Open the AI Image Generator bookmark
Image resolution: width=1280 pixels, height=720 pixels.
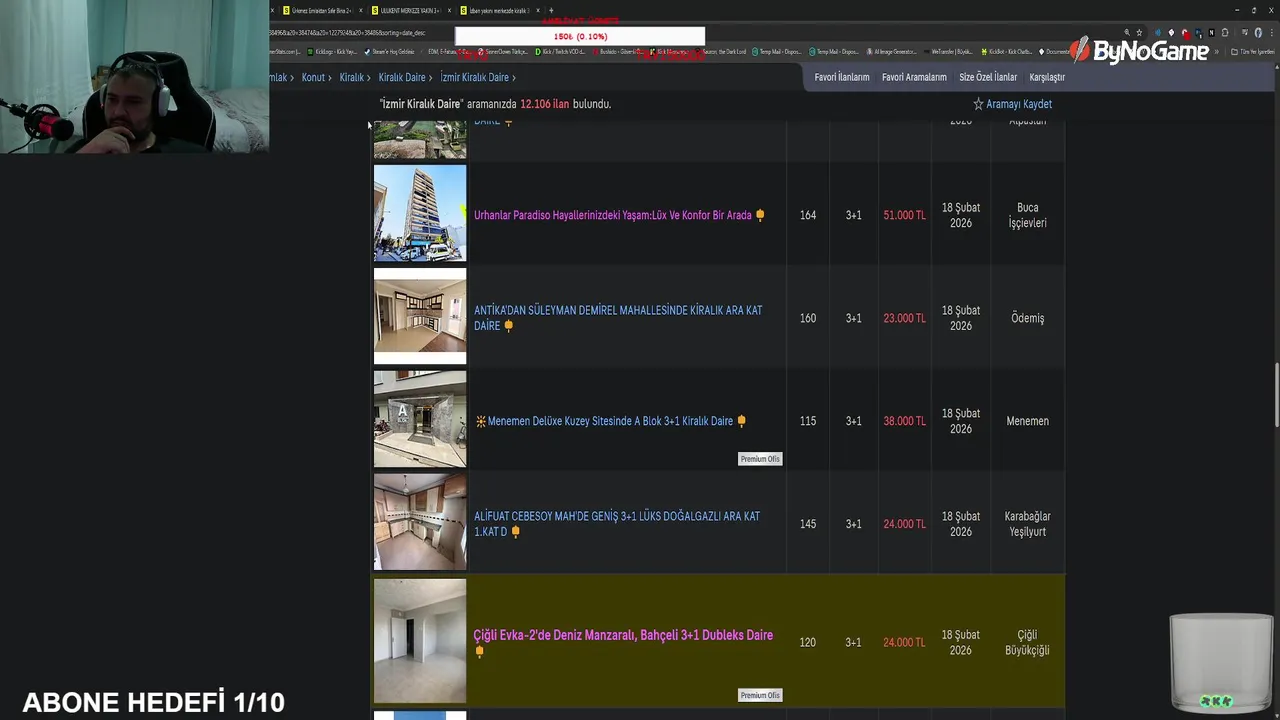click(x=891, y=51)
